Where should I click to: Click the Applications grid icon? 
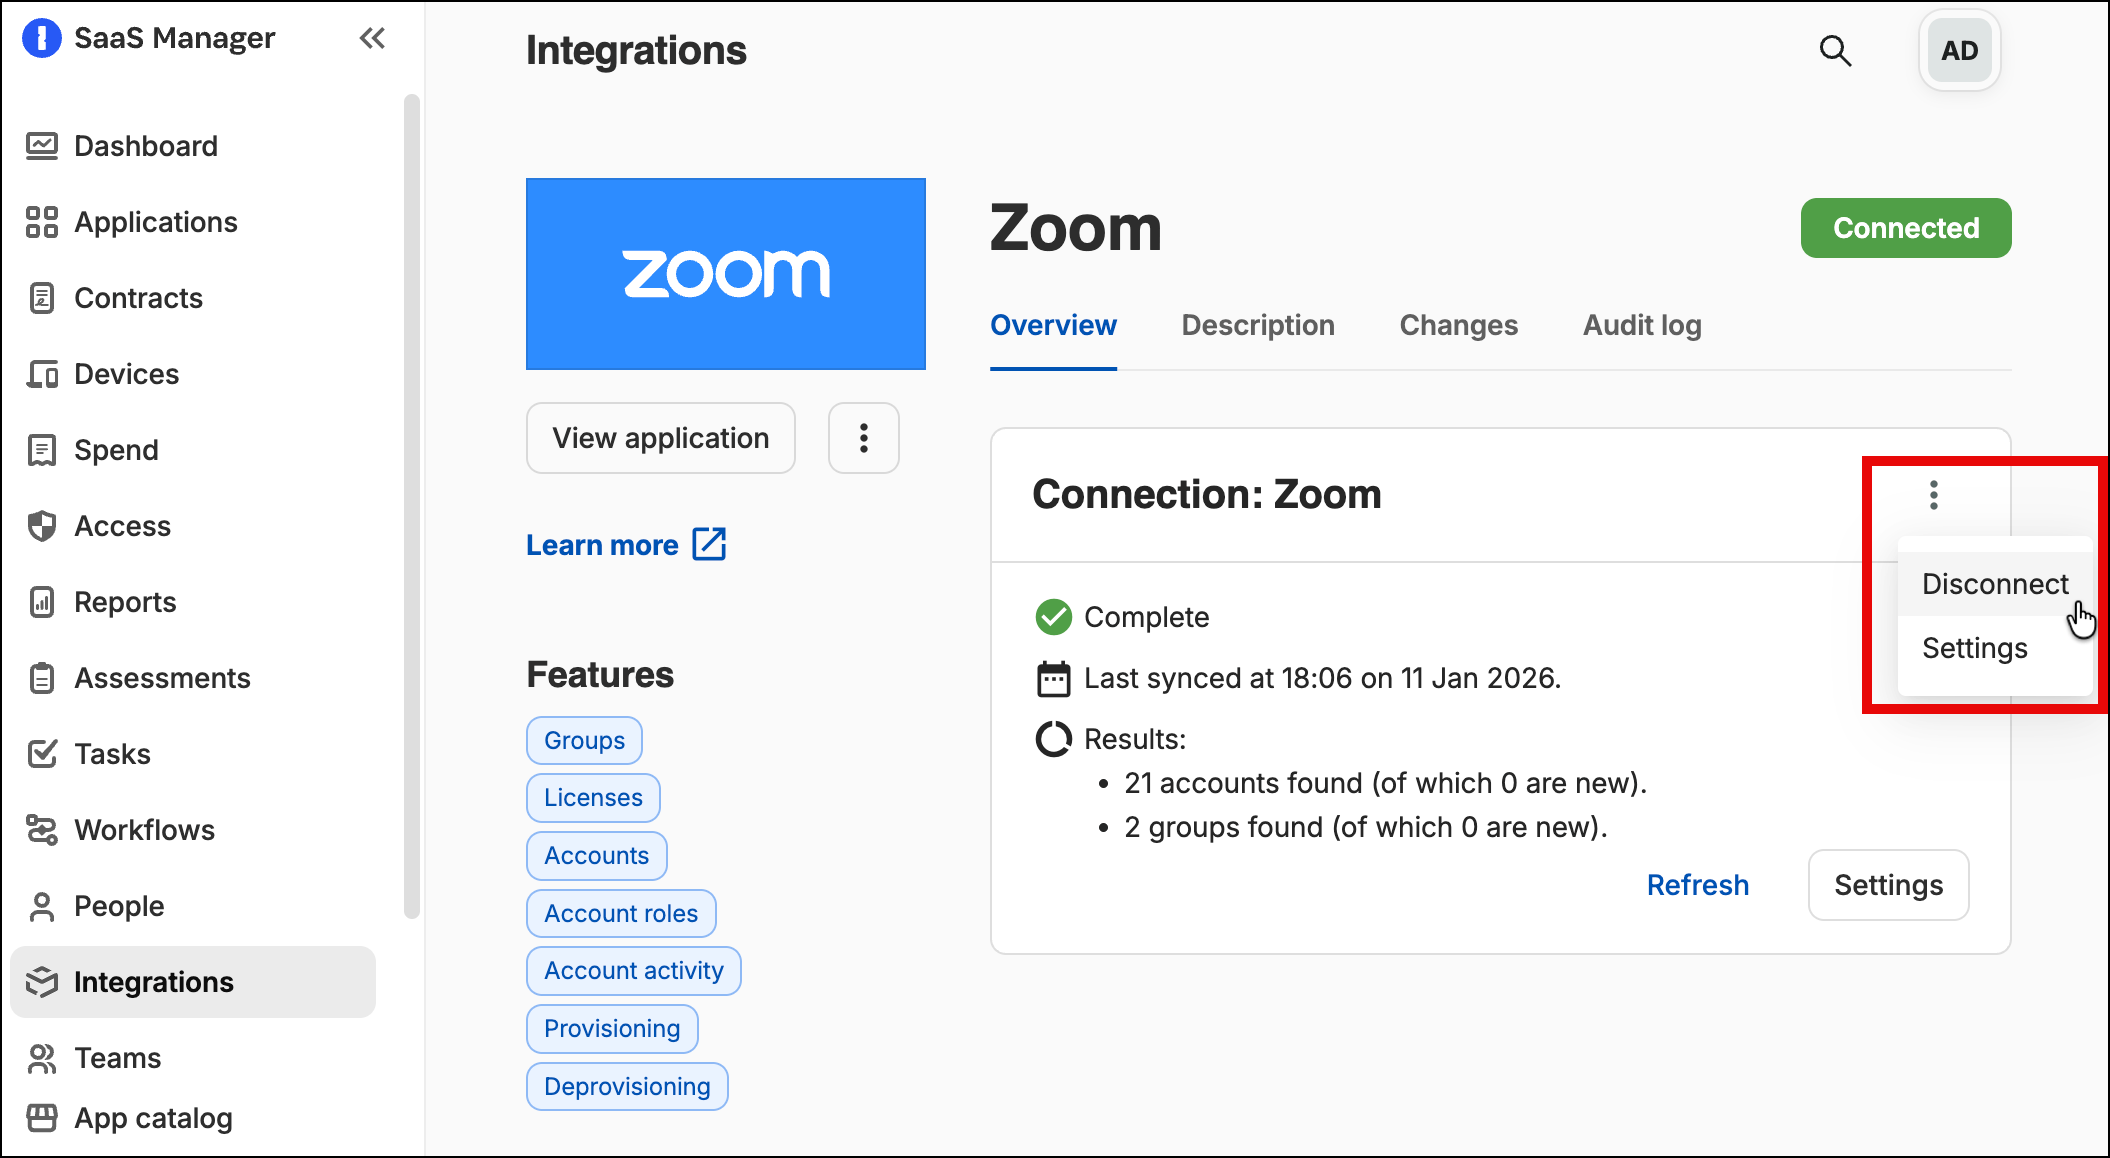coord(42,222)
